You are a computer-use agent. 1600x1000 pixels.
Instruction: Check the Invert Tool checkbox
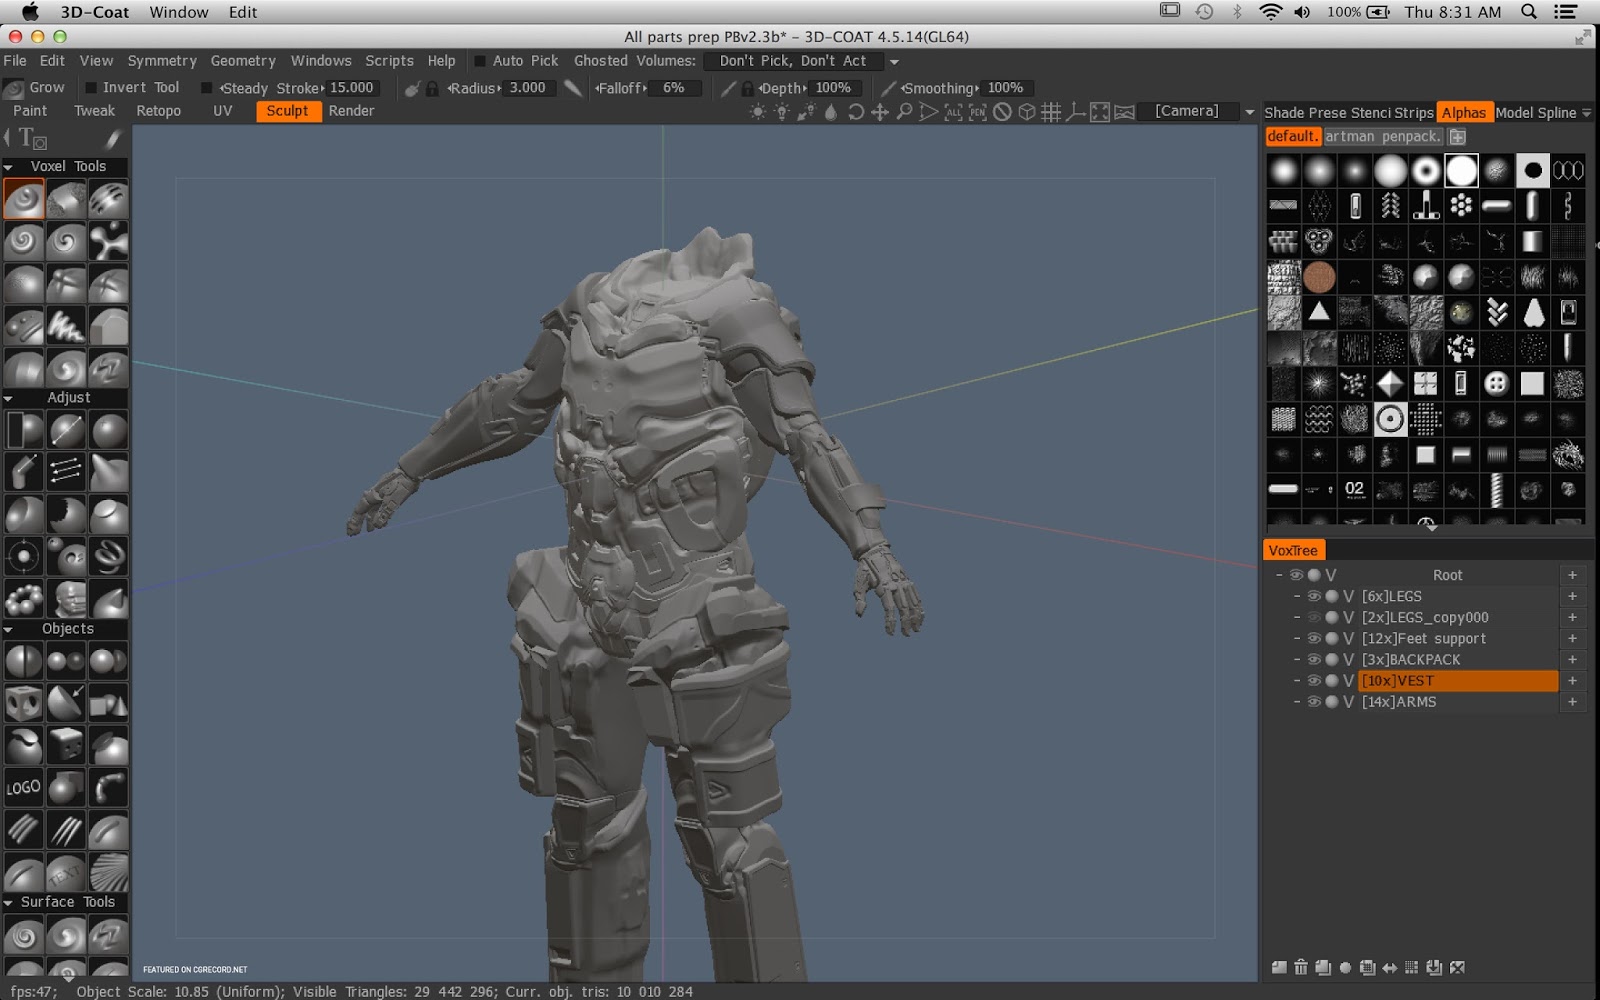coord(91,88)
